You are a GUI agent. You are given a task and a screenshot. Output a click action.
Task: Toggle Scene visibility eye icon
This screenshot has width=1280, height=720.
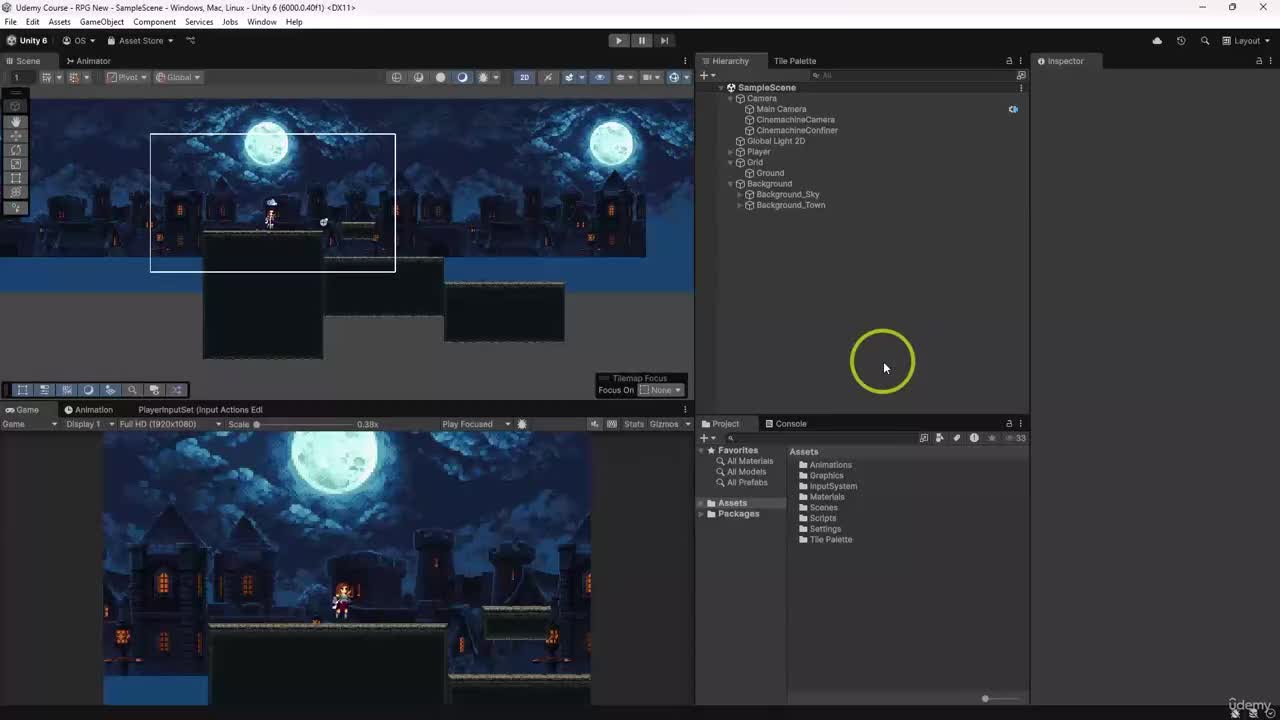(599, 77)
